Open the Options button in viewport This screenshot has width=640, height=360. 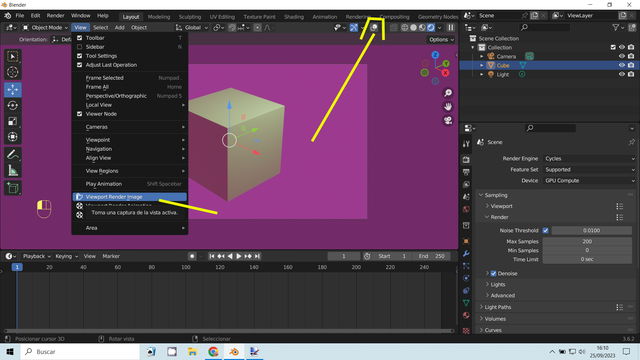(441, 40)
